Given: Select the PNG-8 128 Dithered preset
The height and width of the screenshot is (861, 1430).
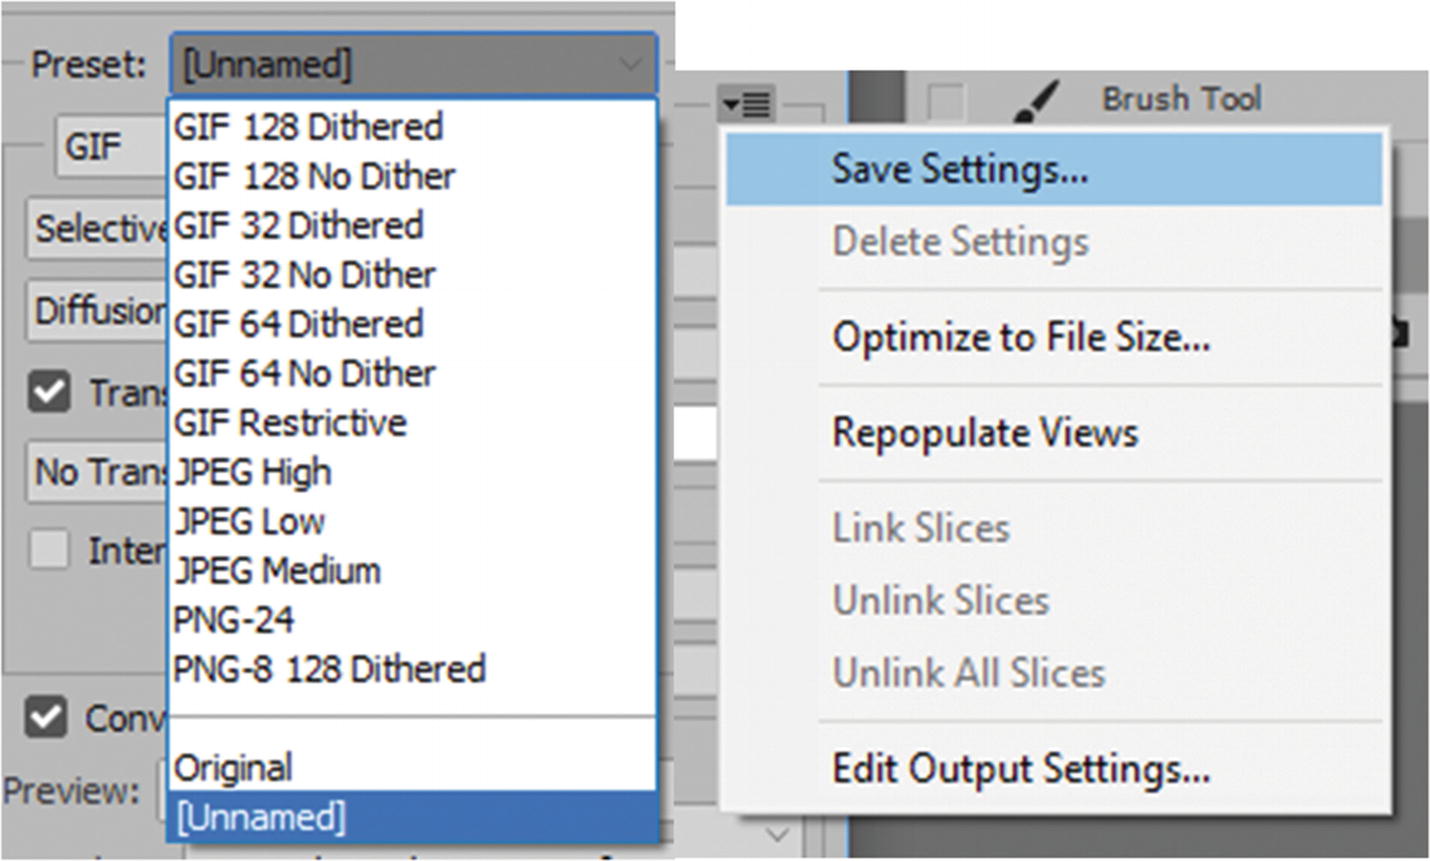Looking at the screenshot, I should coord(329,669).
